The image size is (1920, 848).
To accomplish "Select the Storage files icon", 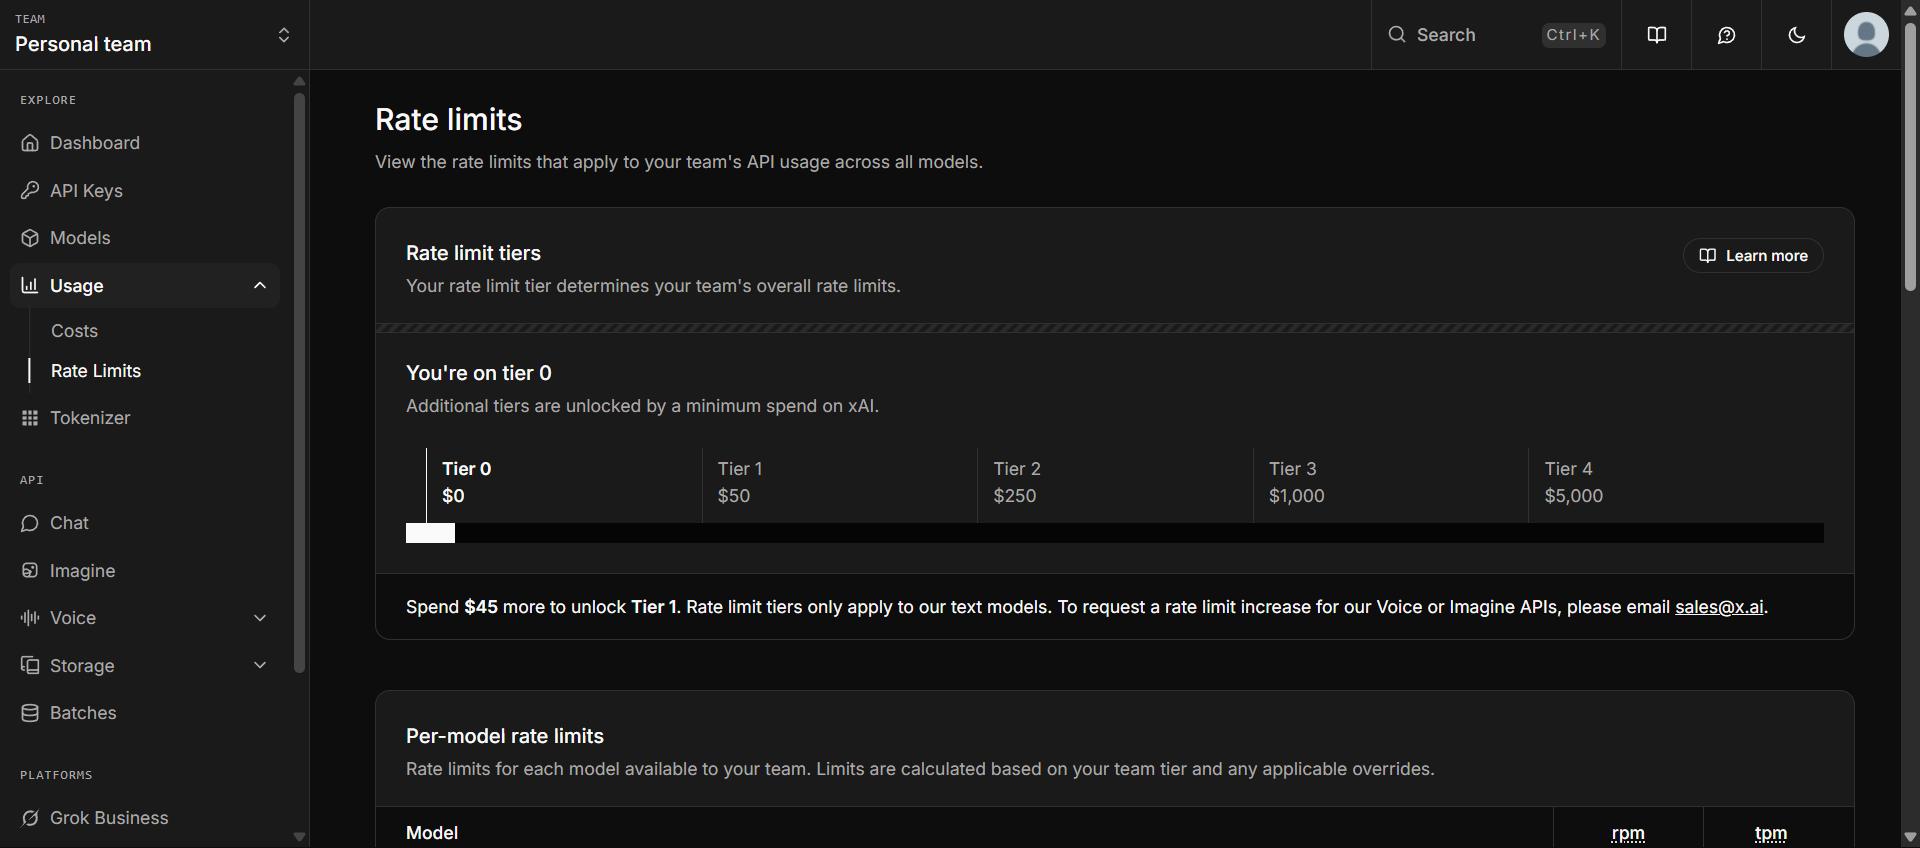I will (30, 666).
